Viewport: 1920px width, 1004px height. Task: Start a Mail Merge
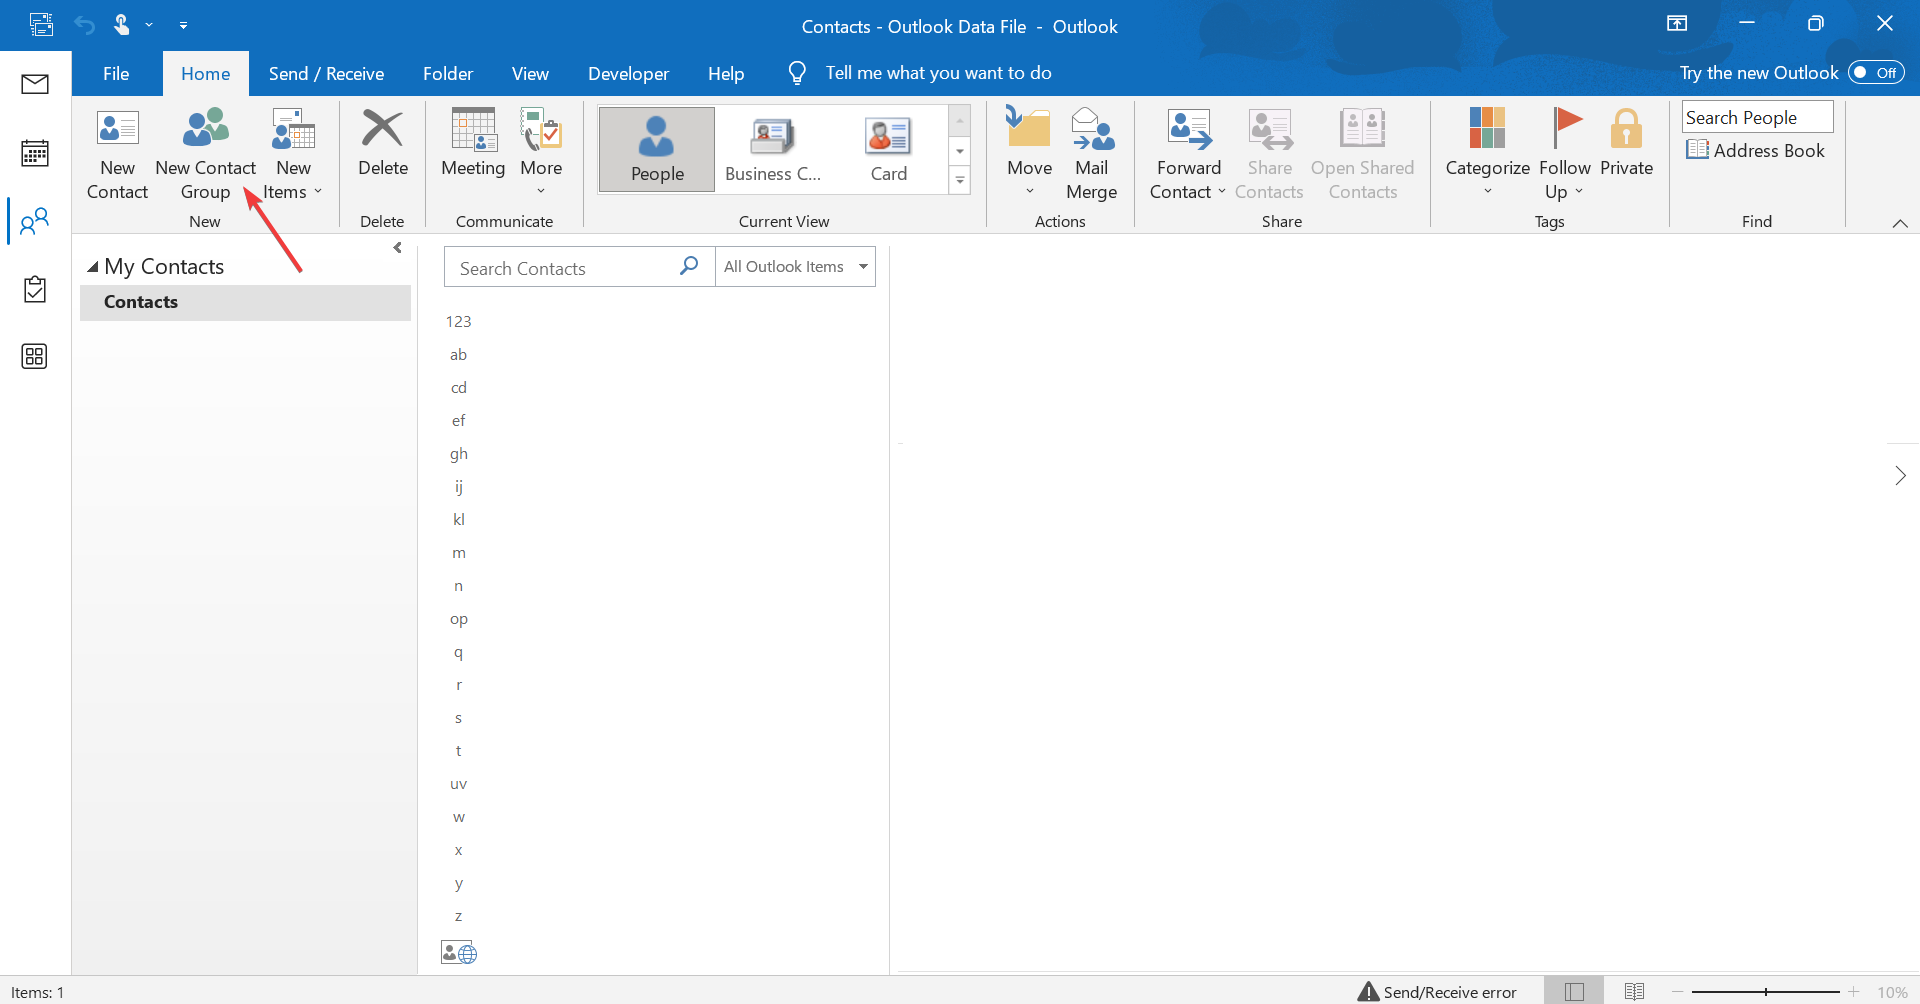1091,154
